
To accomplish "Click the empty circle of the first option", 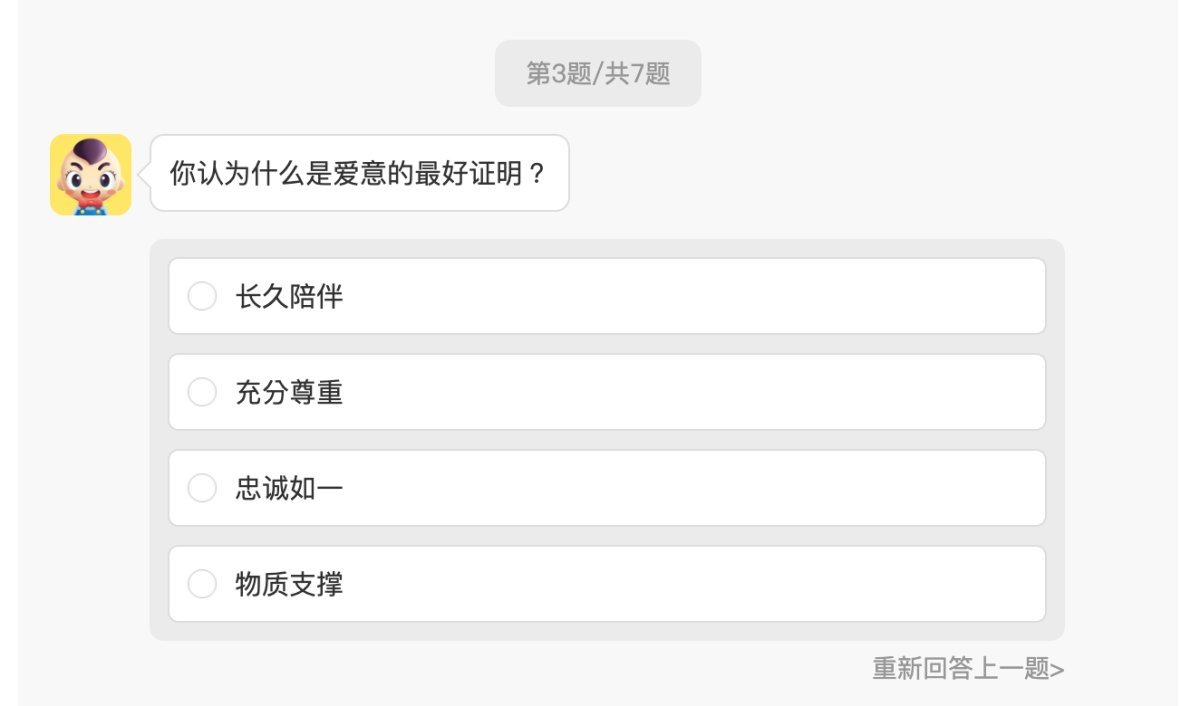I will (x=202, y=296).
